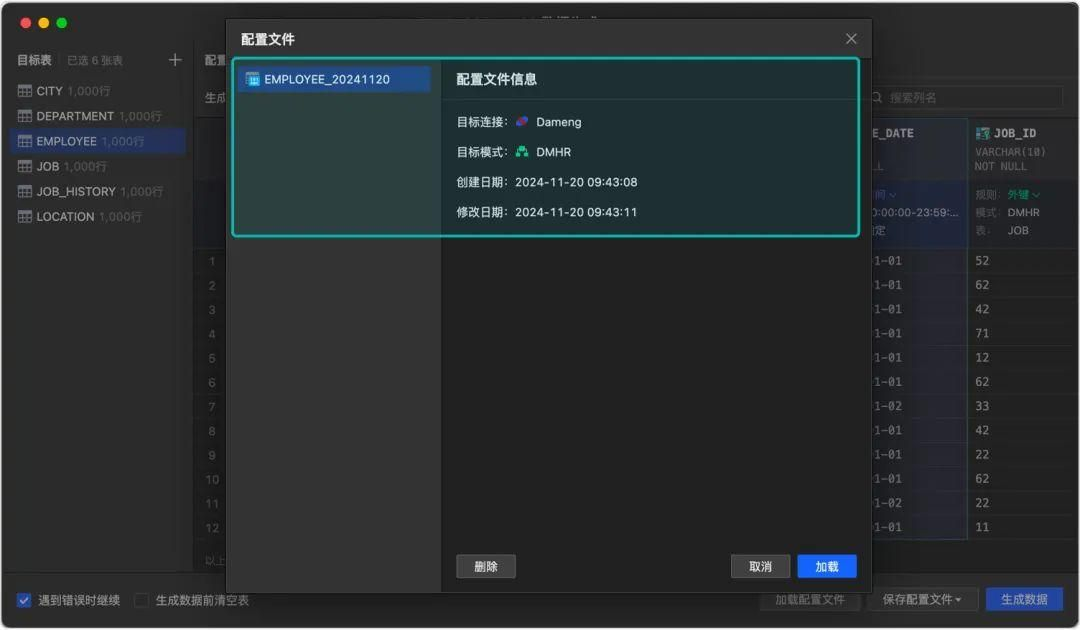Select EMPLOYEE table in sidebar
This screenshot has height=630, width=1080.
(98, 141)
